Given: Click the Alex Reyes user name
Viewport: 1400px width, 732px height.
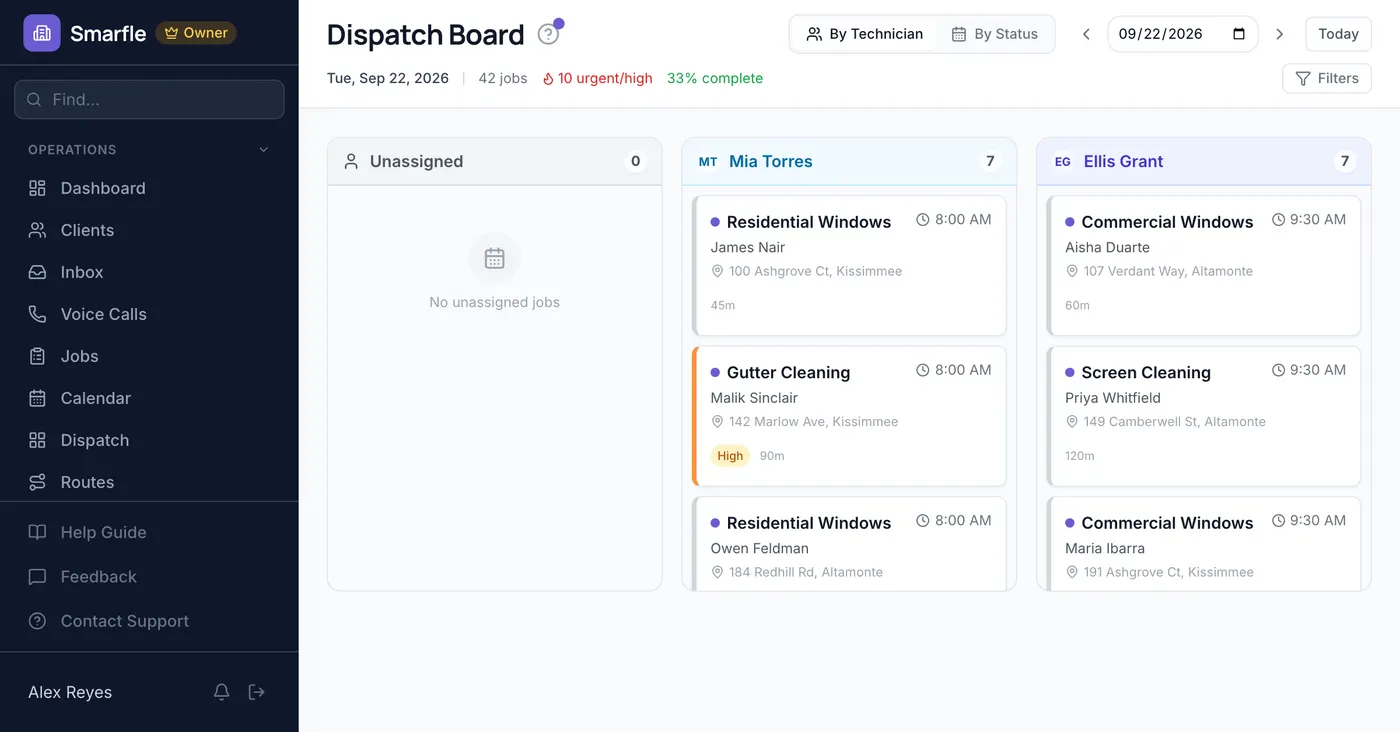Looking at the screenshot, I should click(x=70, y=692).
